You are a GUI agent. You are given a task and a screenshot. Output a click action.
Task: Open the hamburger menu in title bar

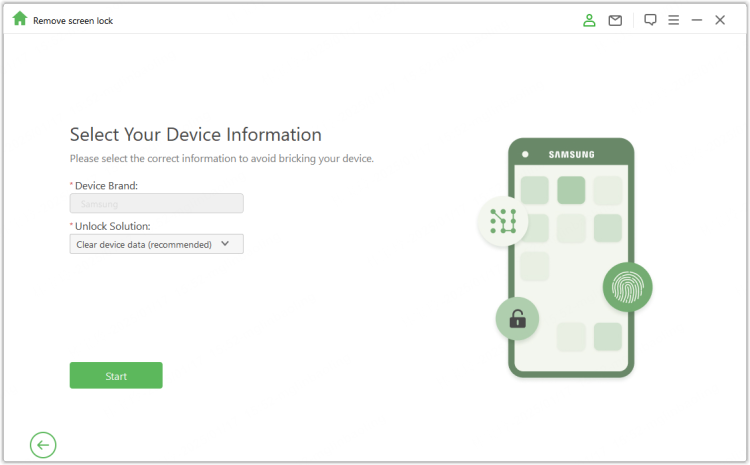674,20
